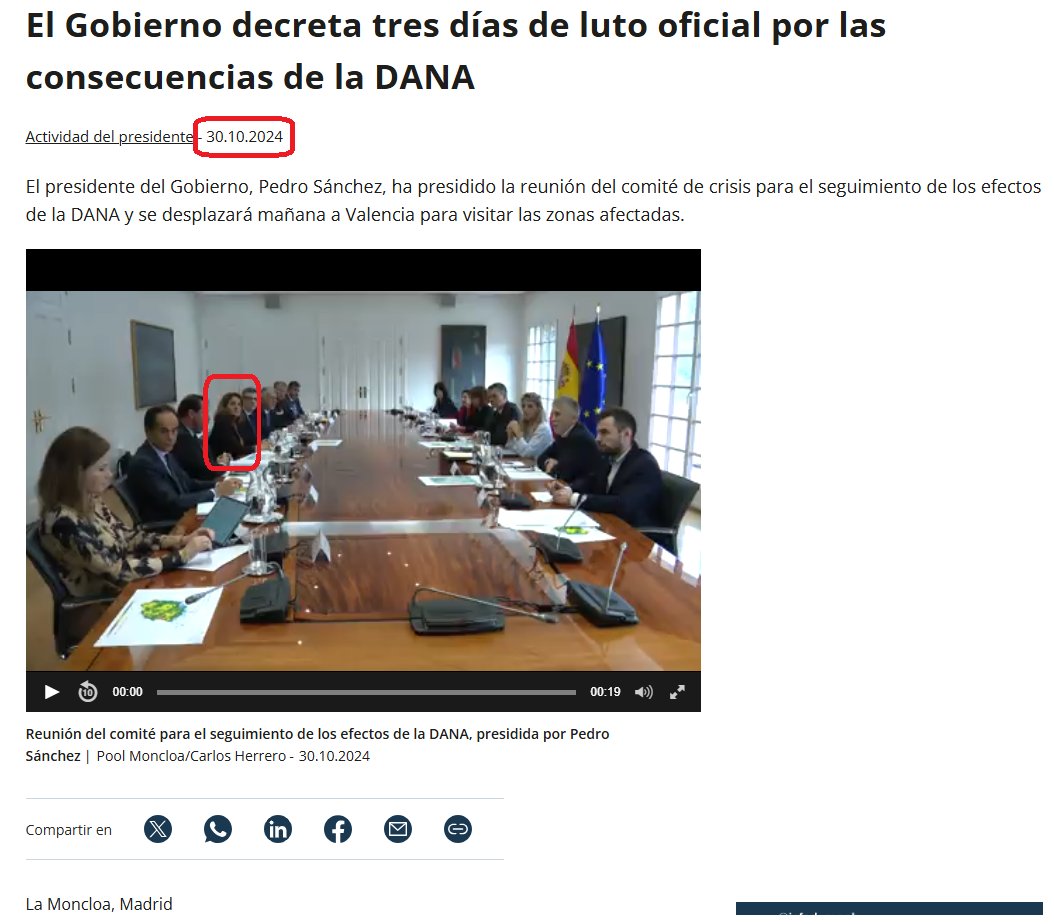Play the DANA crisis meeting video
1054x924 pixels.
pos(50,691)
